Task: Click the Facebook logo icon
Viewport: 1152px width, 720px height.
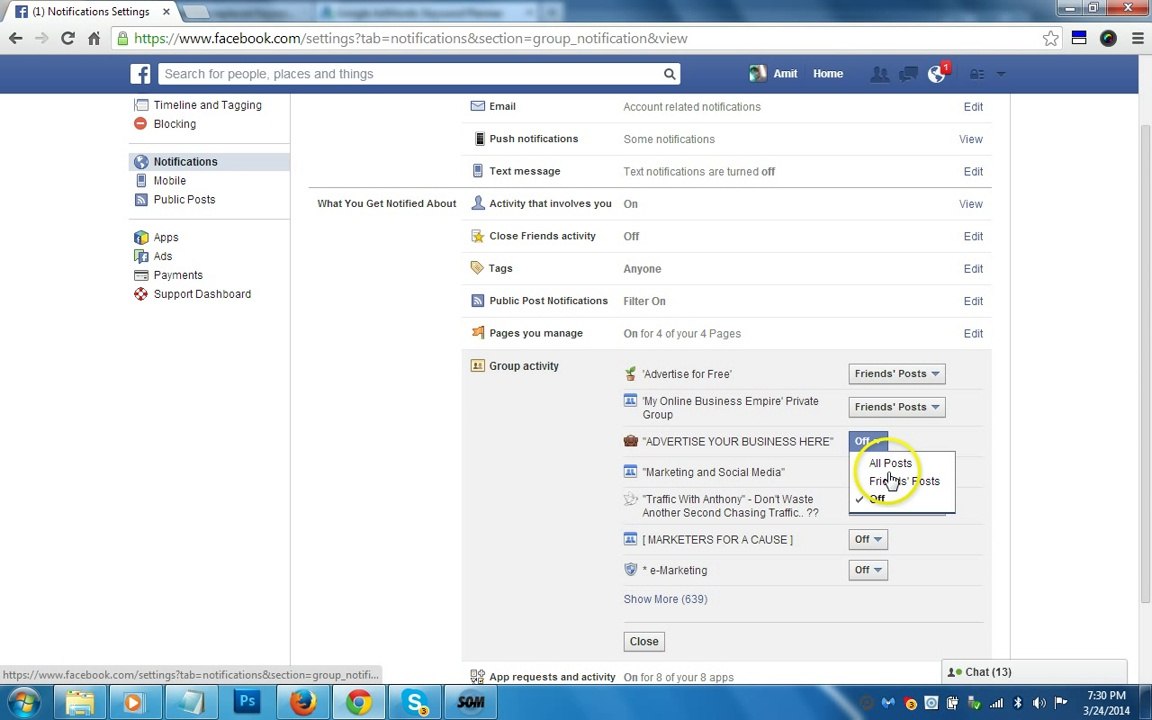Action: tap(140, 73)
